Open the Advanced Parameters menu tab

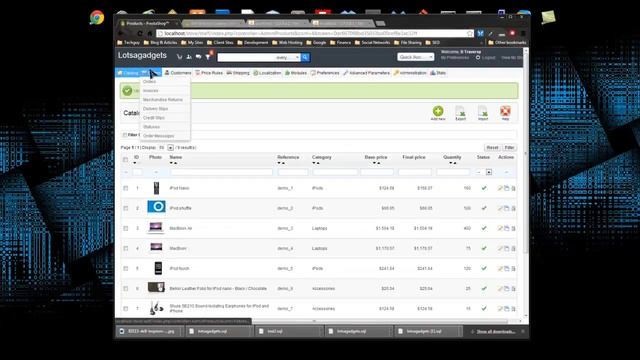[367, 73]
